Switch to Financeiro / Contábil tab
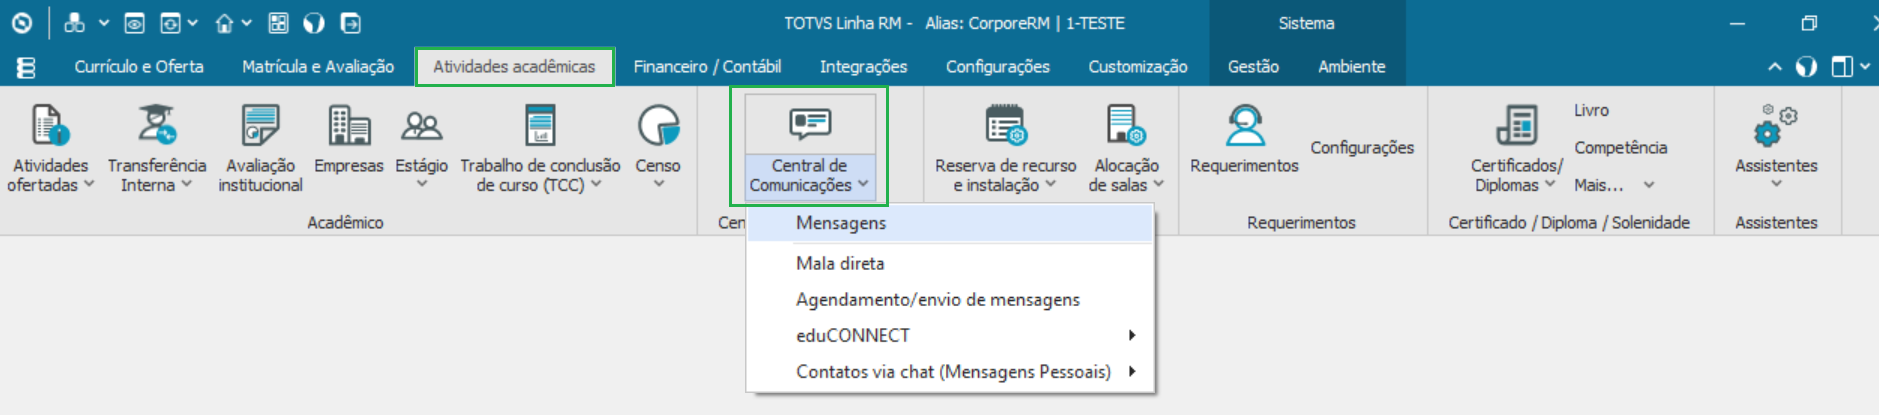Viewport: 1879px width, 415px height. pyautogui.click(x=707, y=66)
